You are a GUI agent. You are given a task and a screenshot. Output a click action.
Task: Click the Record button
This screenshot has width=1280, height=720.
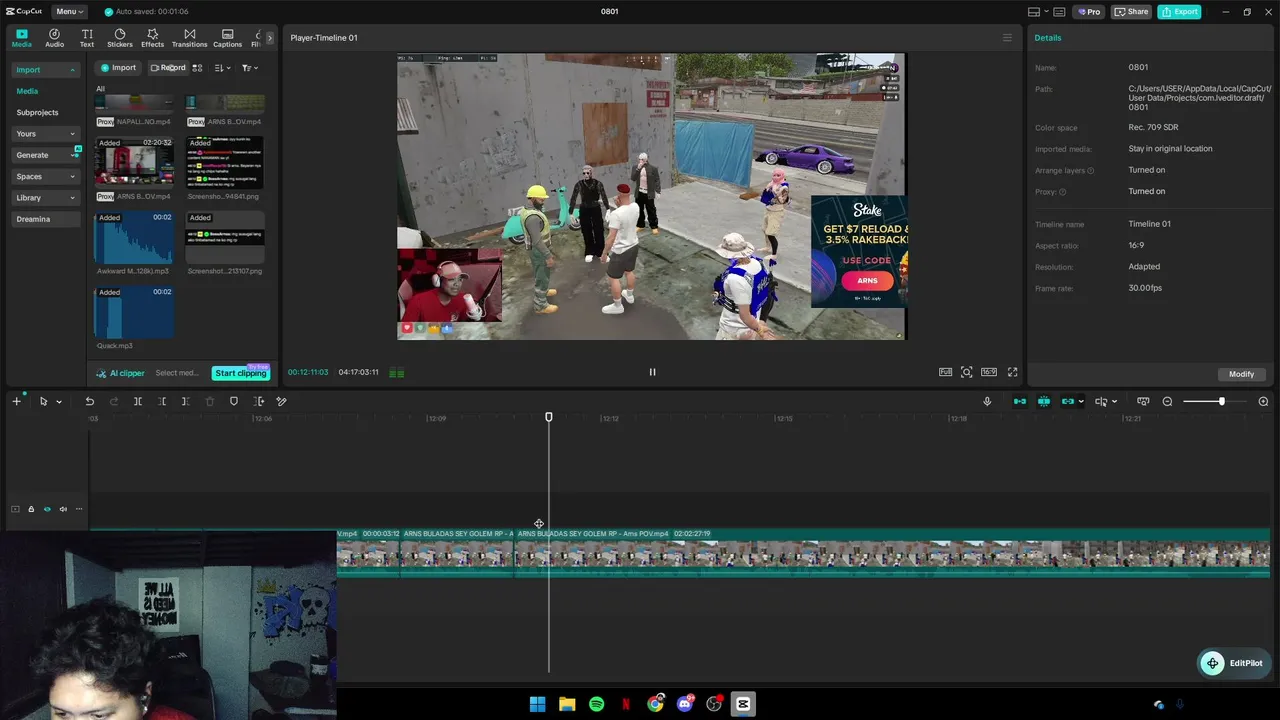coord(167,68)
